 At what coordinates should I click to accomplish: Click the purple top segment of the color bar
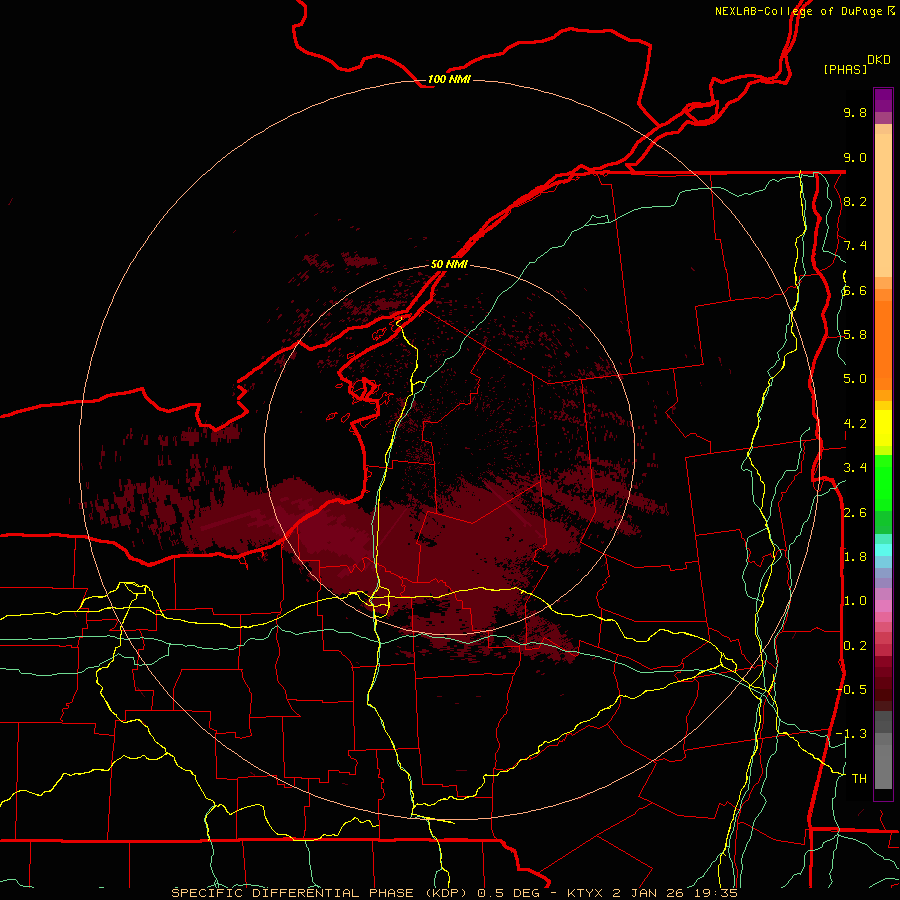(x=883, y=100)
